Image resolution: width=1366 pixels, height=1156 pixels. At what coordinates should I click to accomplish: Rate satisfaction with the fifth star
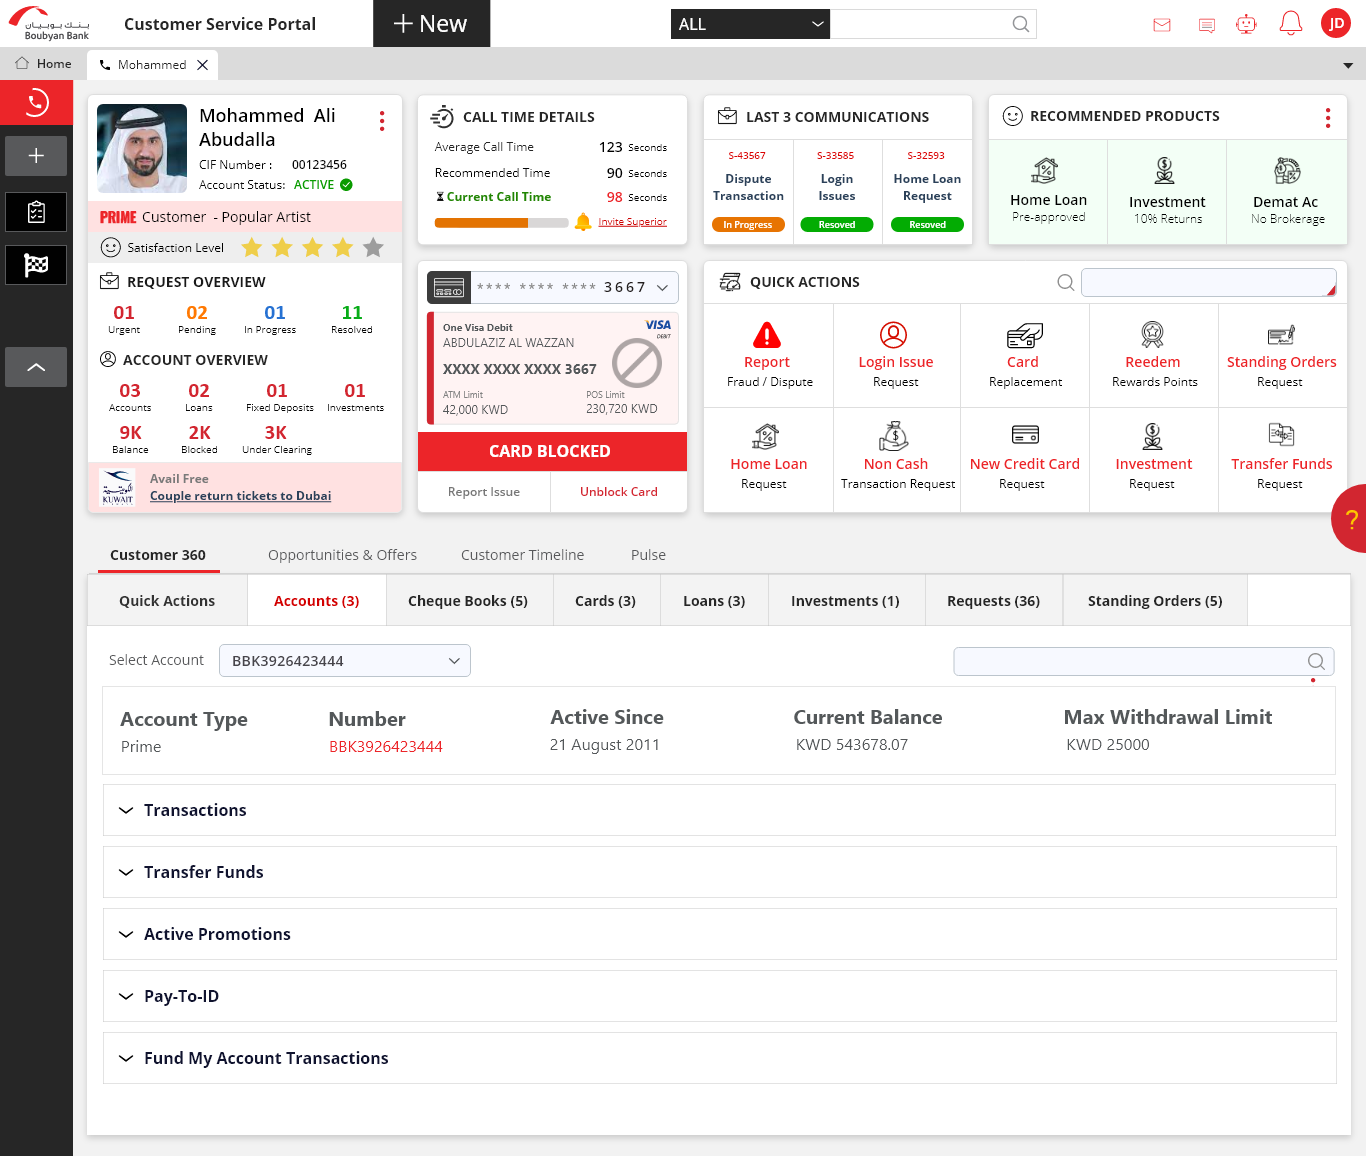pos(373,247)
